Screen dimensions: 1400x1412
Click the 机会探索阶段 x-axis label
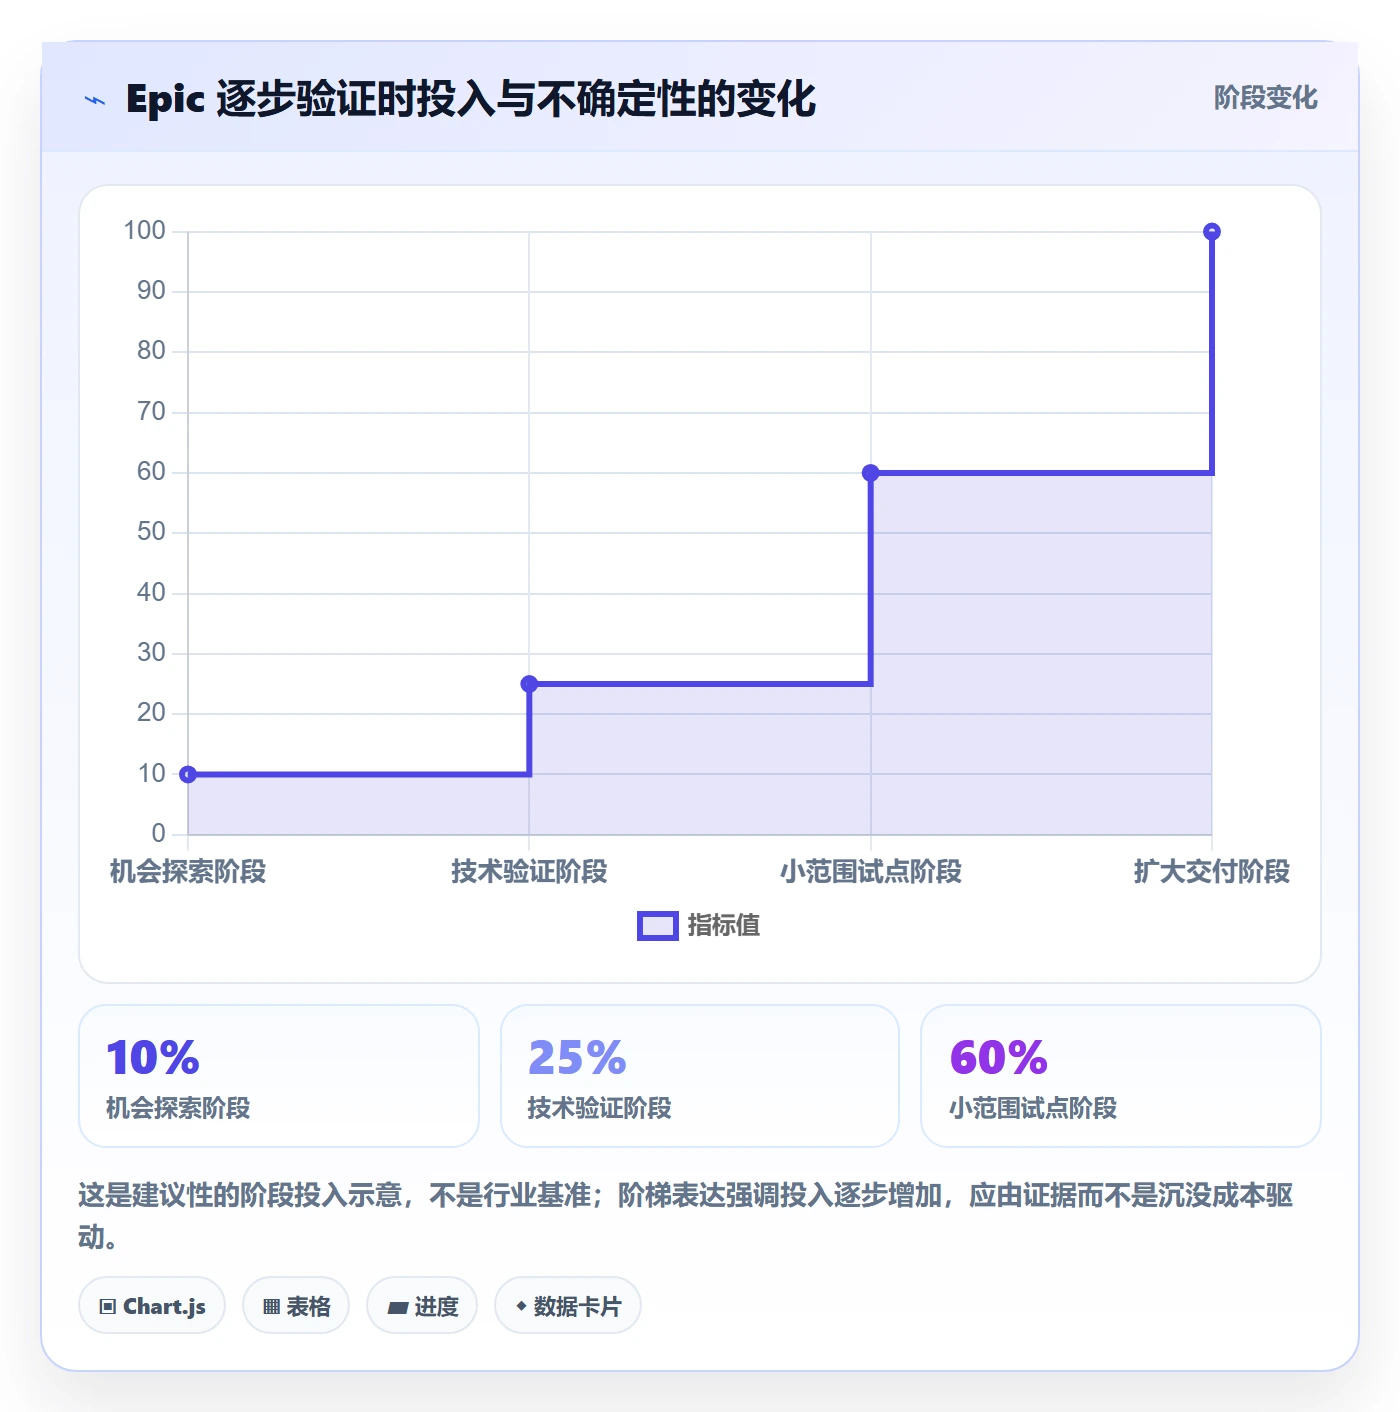(188, 872)
